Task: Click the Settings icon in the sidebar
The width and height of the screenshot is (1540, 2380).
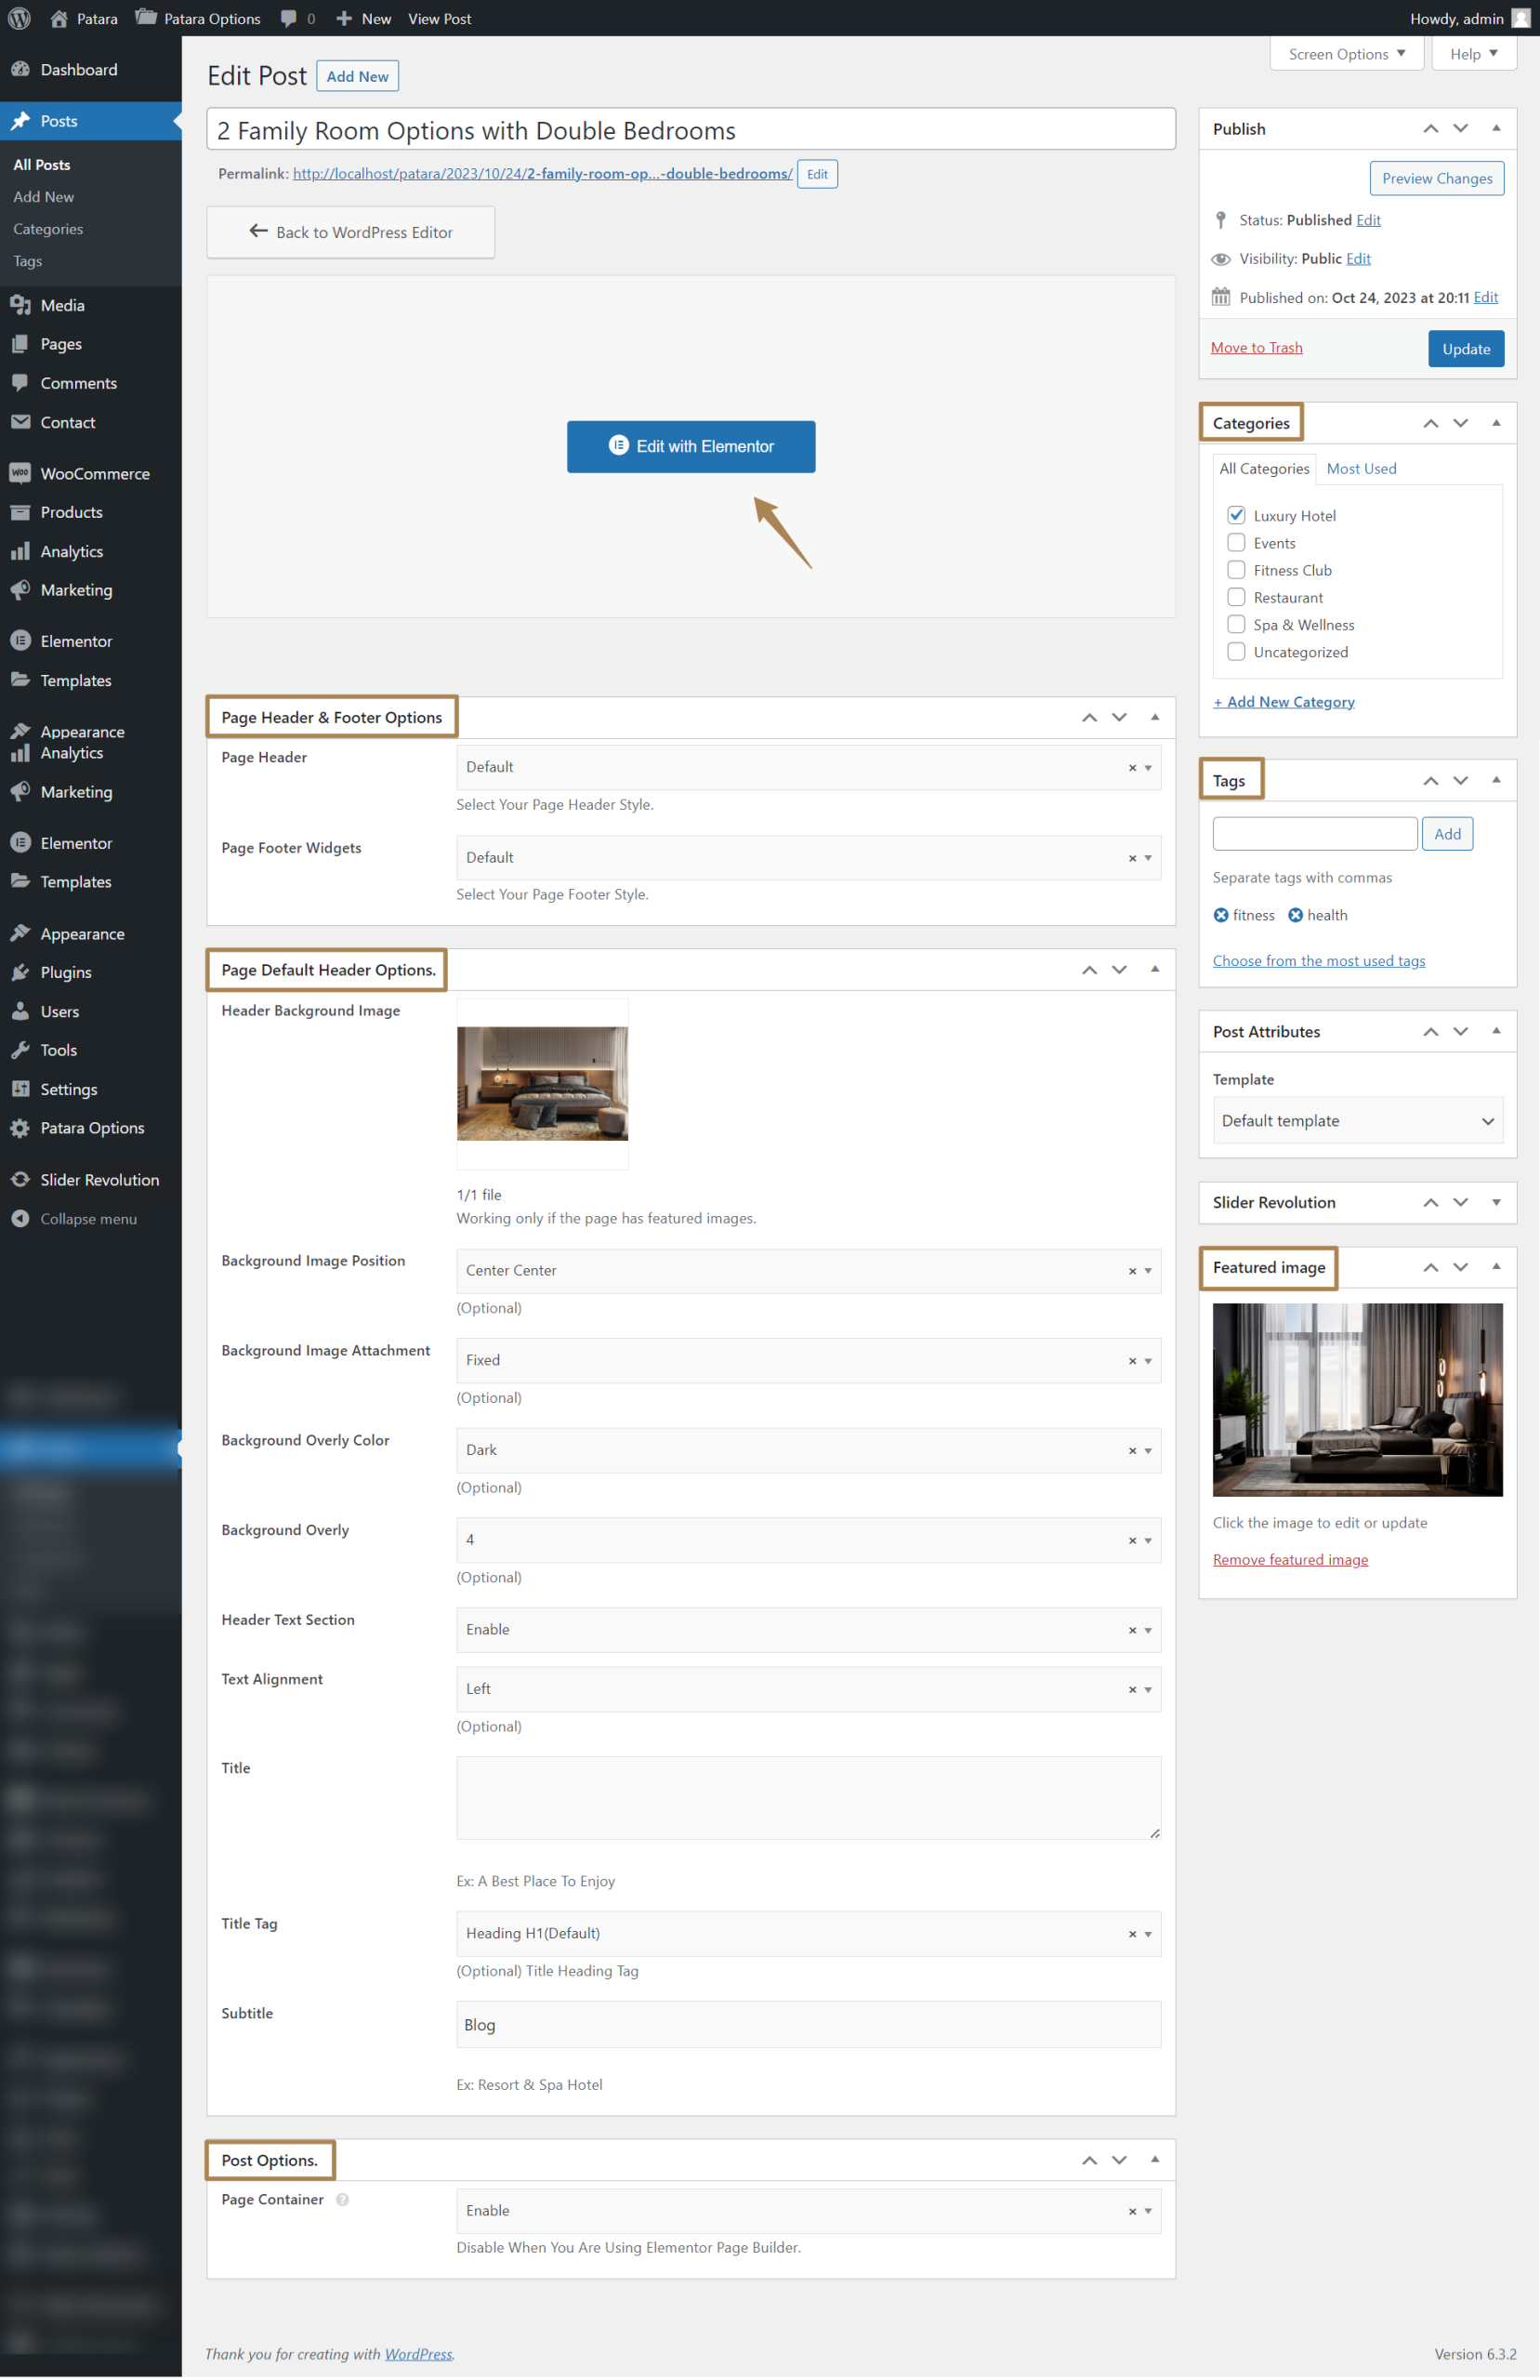Action: [20, 1089]
